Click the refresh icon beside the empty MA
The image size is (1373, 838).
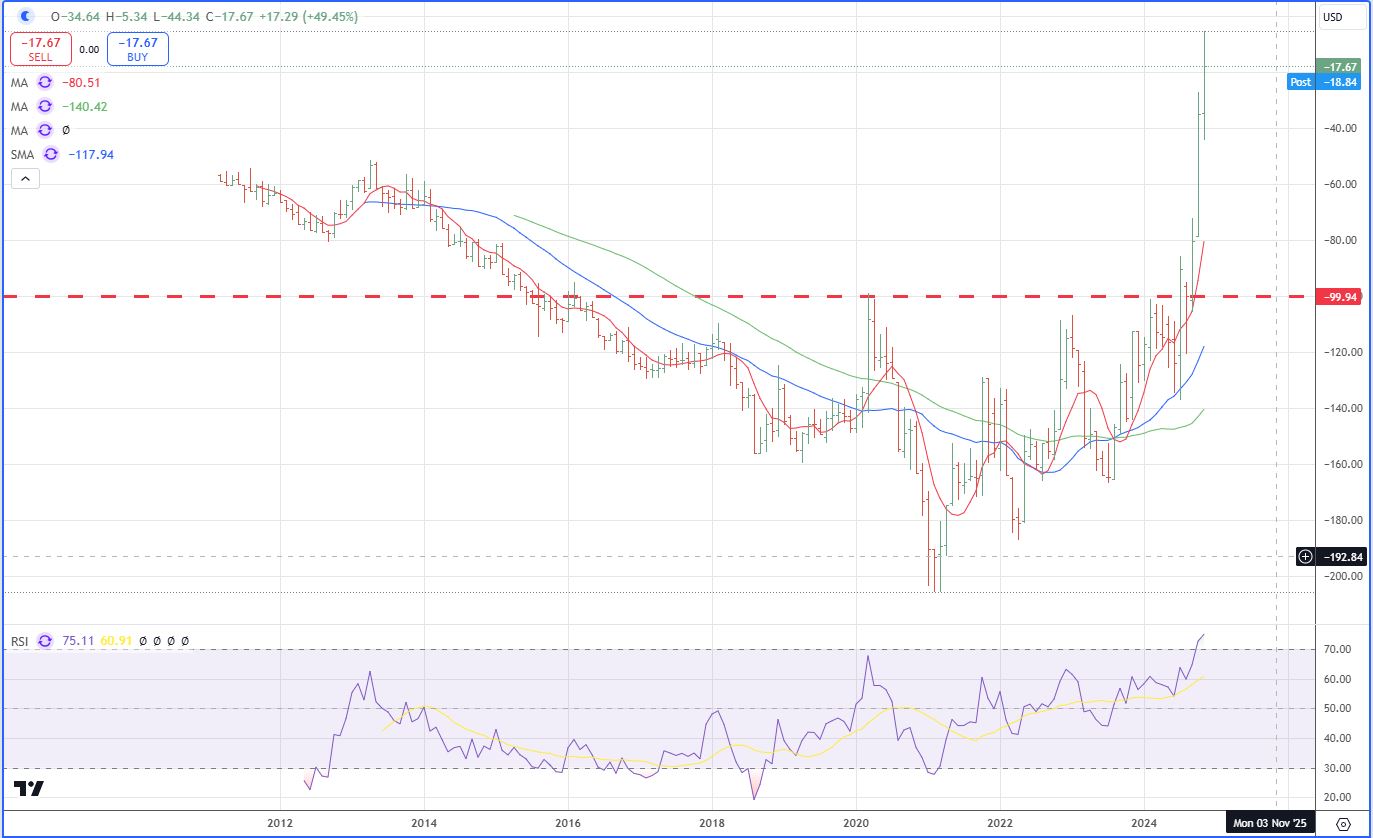(45, 130)
